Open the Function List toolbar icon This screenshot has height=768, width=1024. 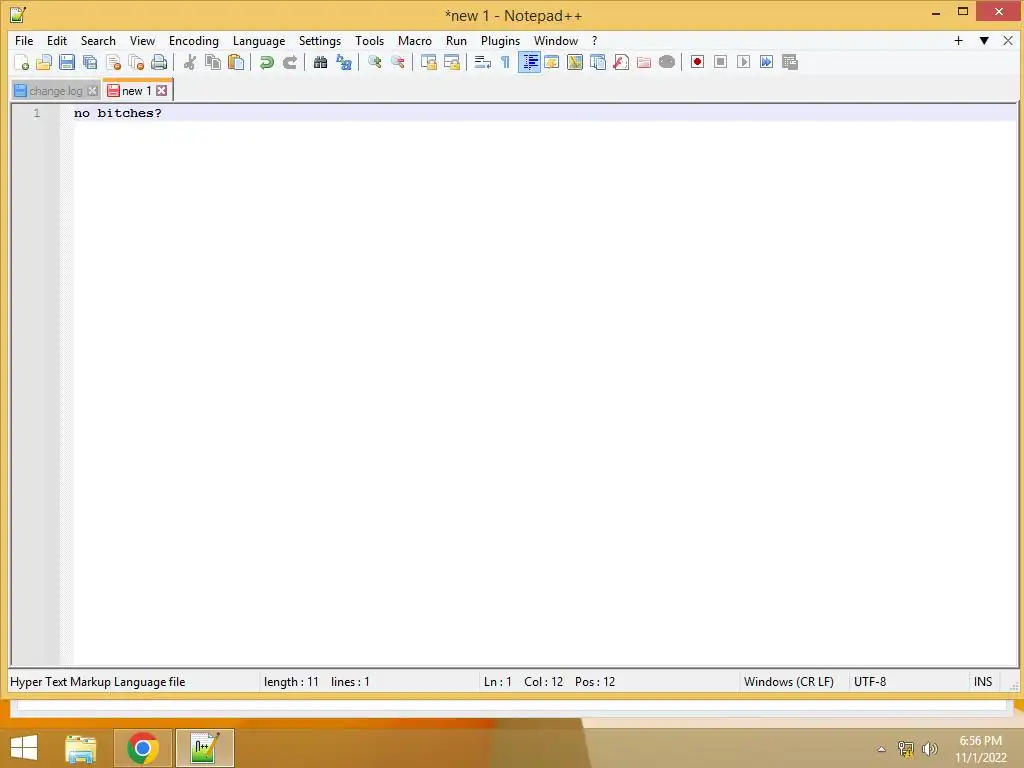pos(621,62)
